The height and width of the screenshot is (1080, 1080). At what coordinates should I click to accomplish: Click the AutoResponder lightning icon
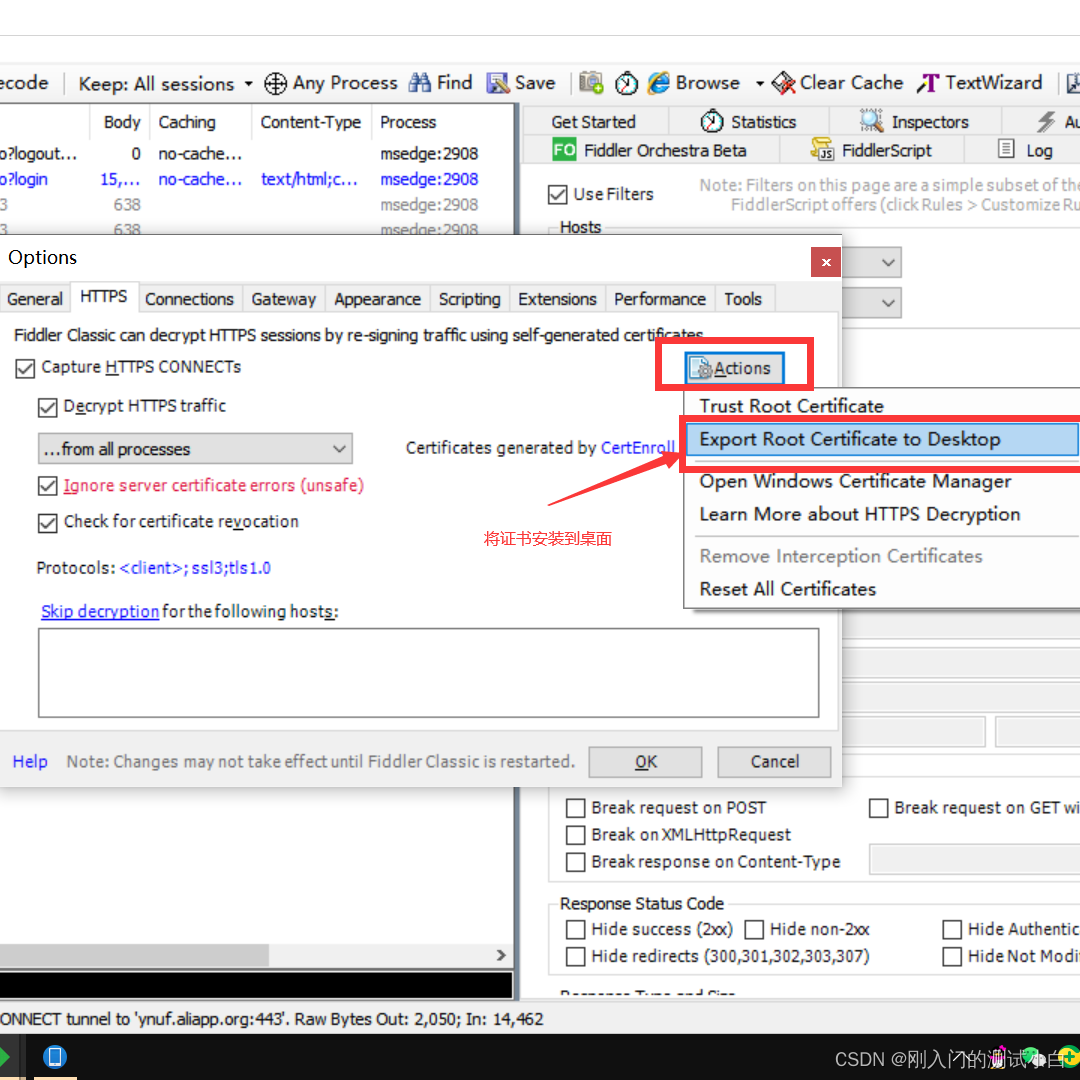[x=1046, y=122]
